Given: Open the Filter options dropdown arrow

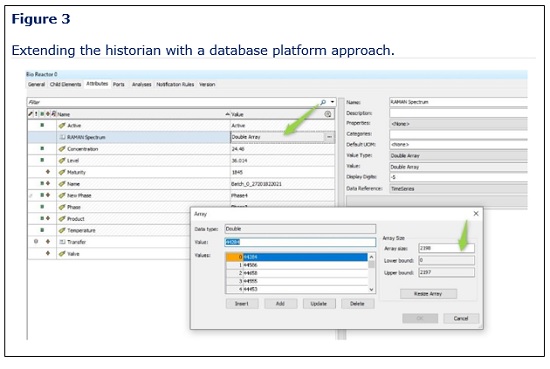Looking at the screenshot, I should pyautogui.click(x=332, y=102).
